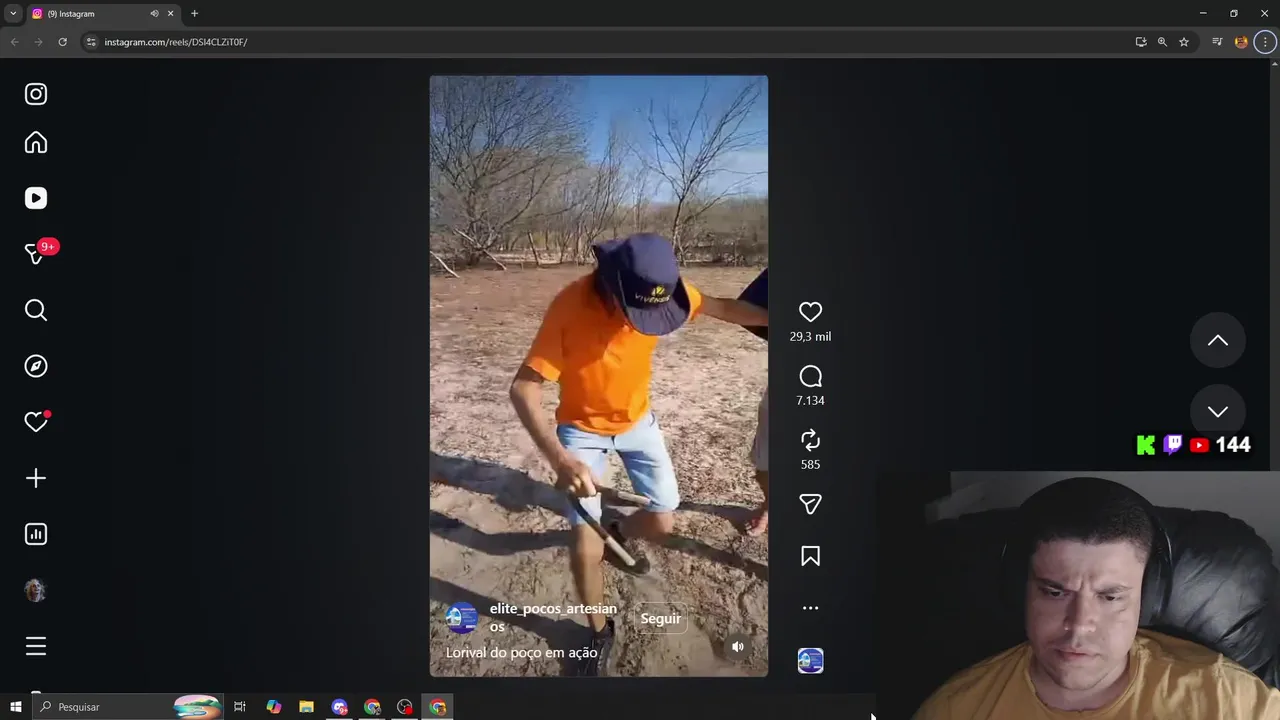The width and height of the screenshot is (1280, 720).
Task: Open profile avatar in sidebar
Action: click(x=36, y=590)
